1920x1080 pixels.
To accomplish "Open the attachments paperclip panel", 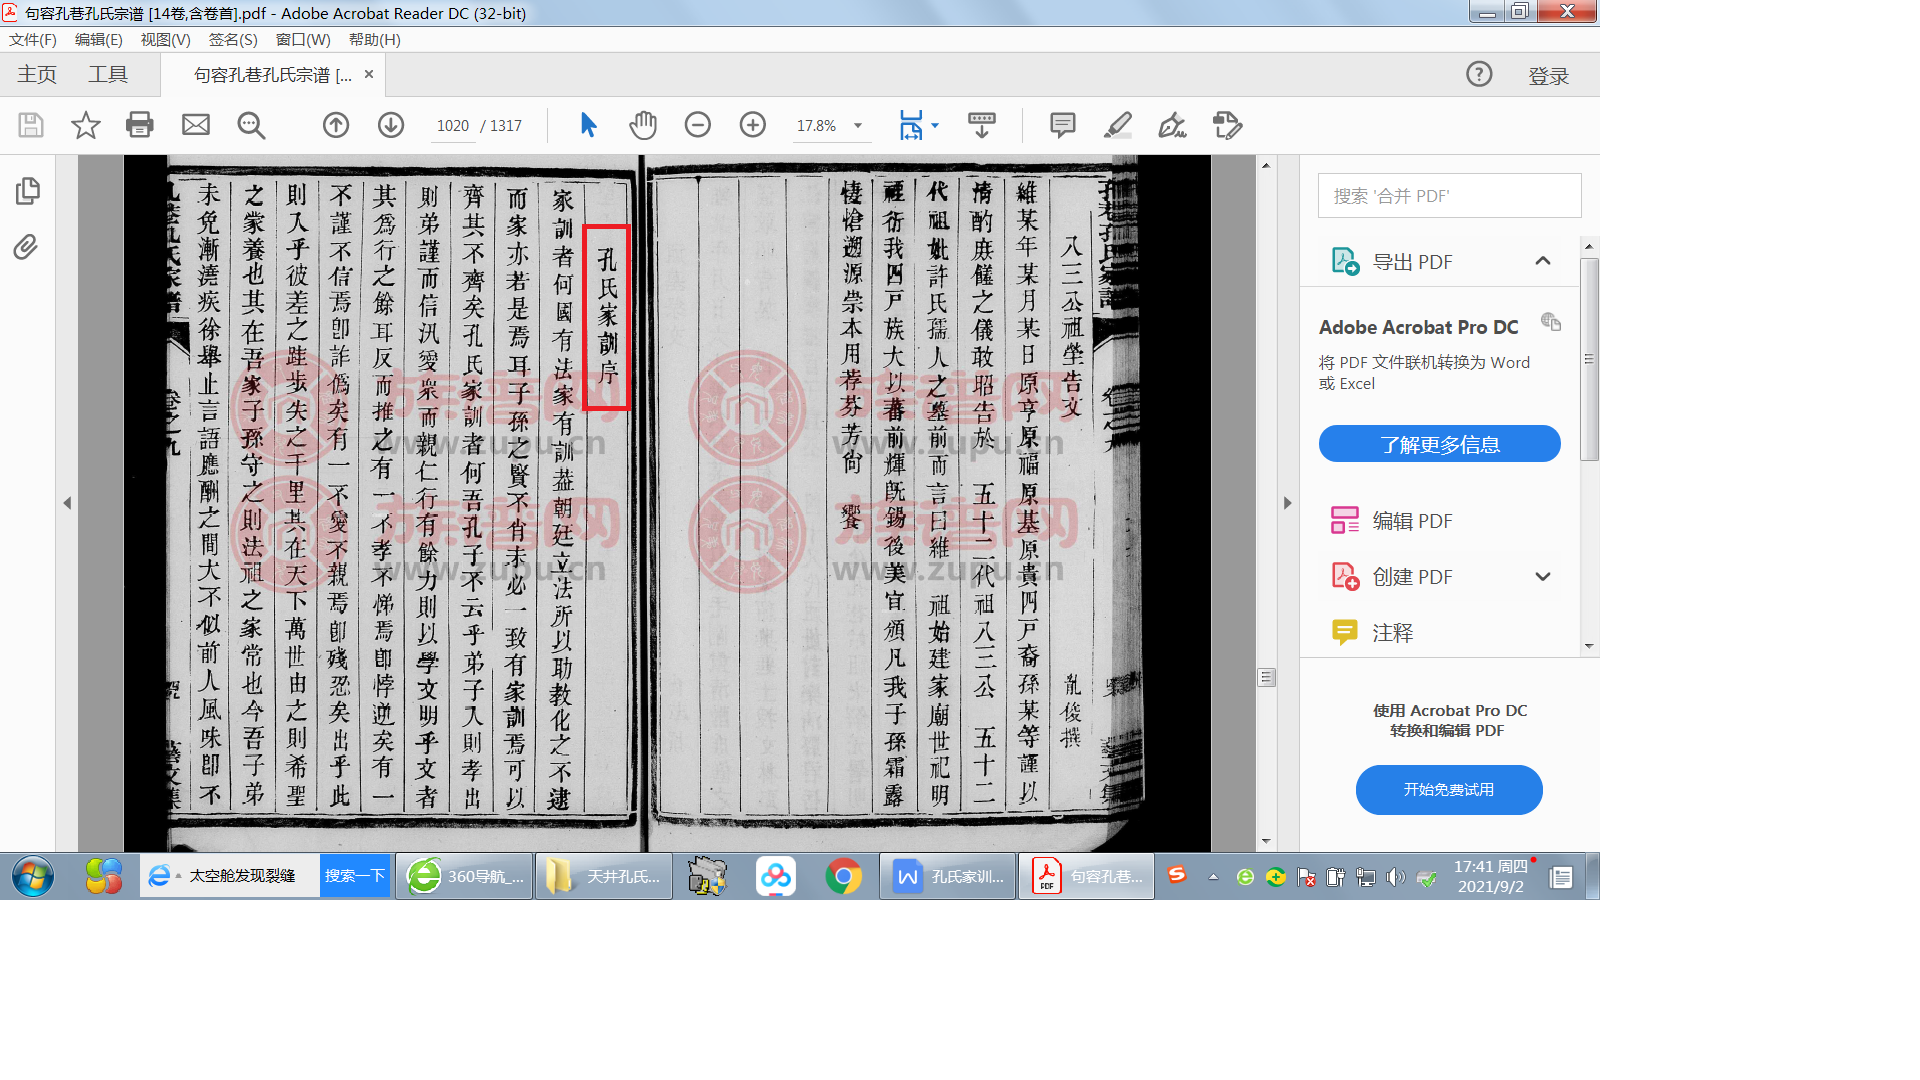I will (x=26, y=247).
